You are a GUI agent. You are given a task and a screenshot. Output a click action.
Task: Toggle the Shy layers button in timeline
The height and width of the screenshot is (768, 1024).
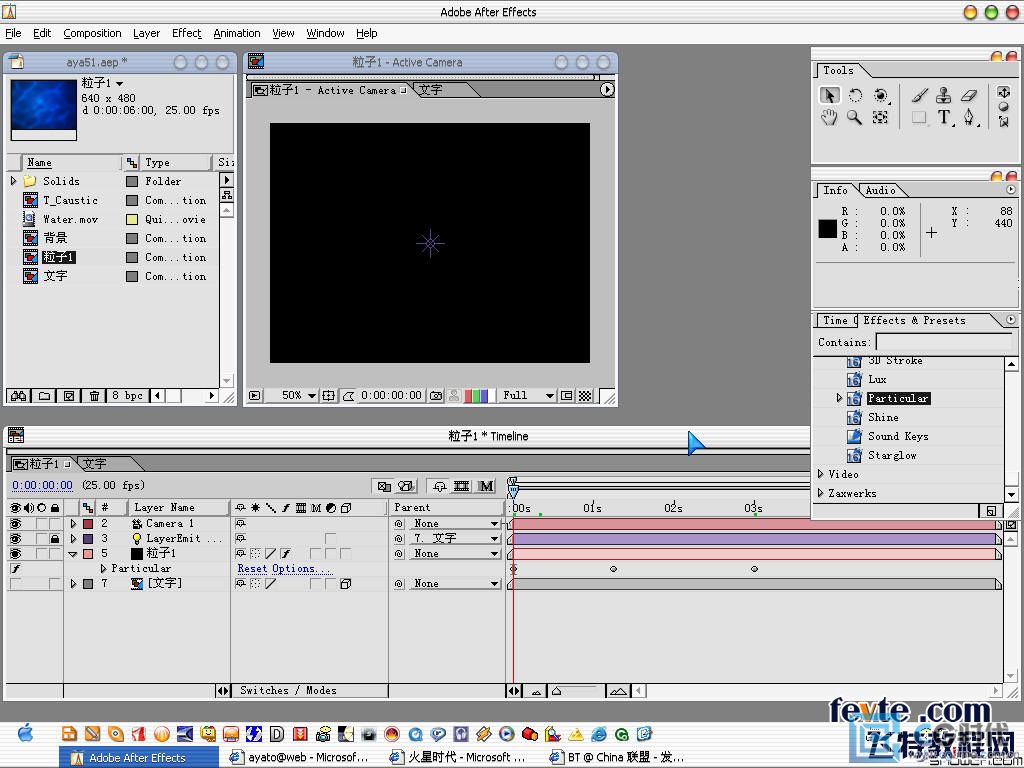click(439, 486)
